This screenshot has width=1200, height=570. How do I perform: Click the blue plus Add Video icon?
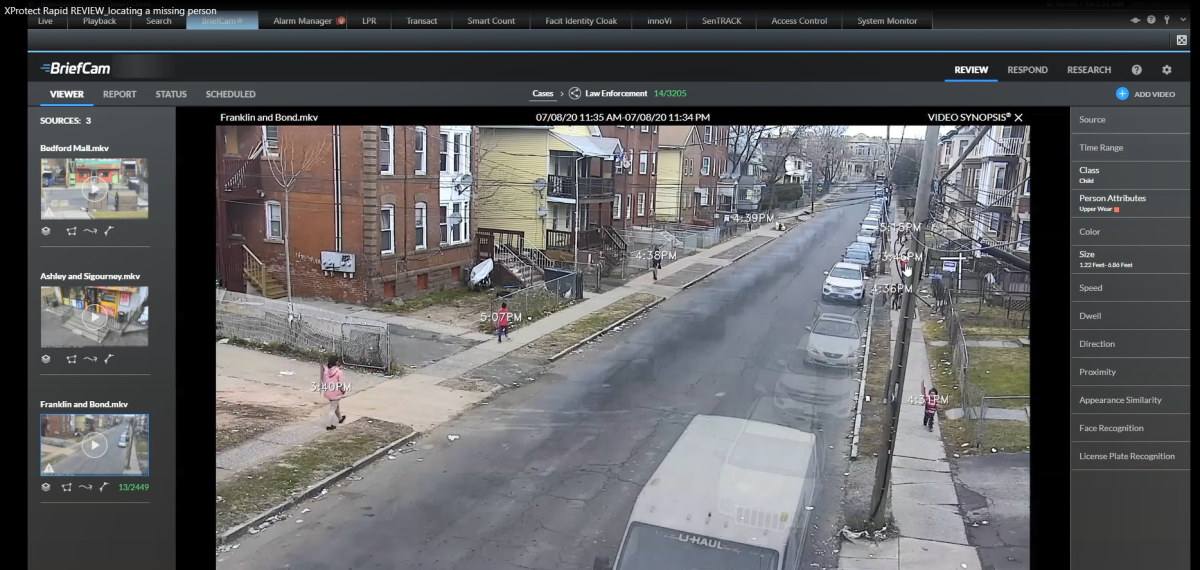point(1122,94)
